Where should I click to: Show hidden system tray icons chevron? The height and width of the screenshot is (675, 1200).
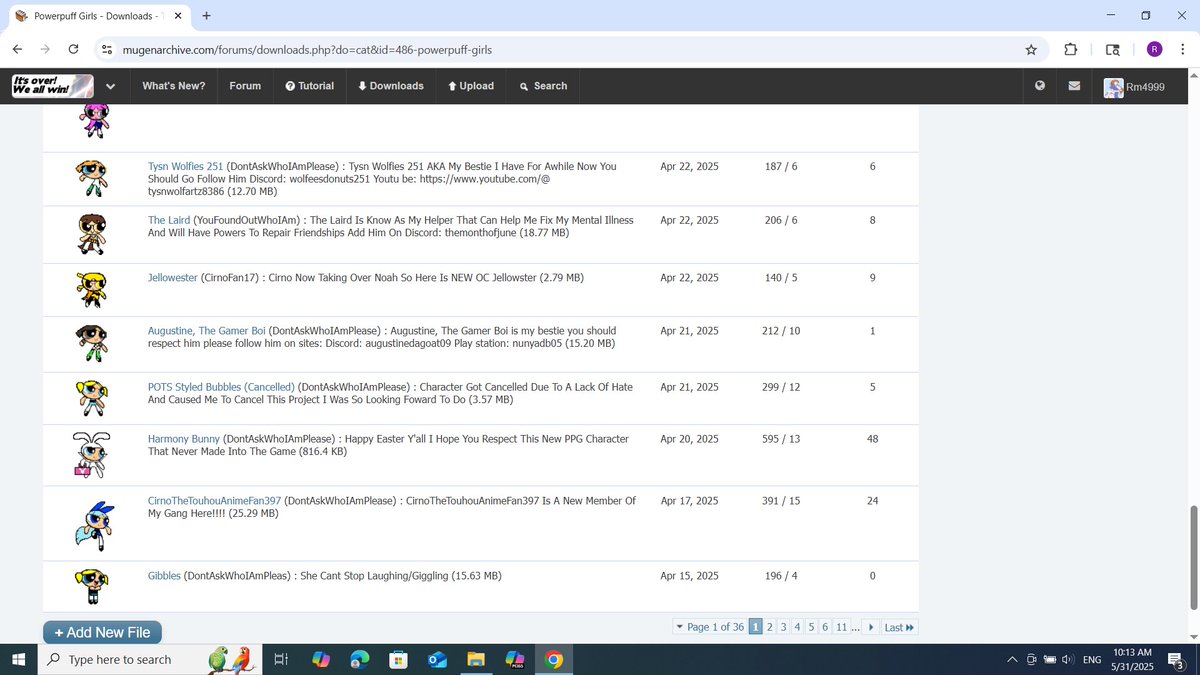(x=1012, y=659)
